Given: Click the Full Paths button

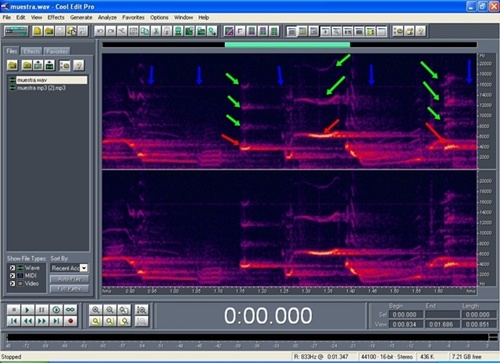Looking at the screenshot, I should [69, 289].
